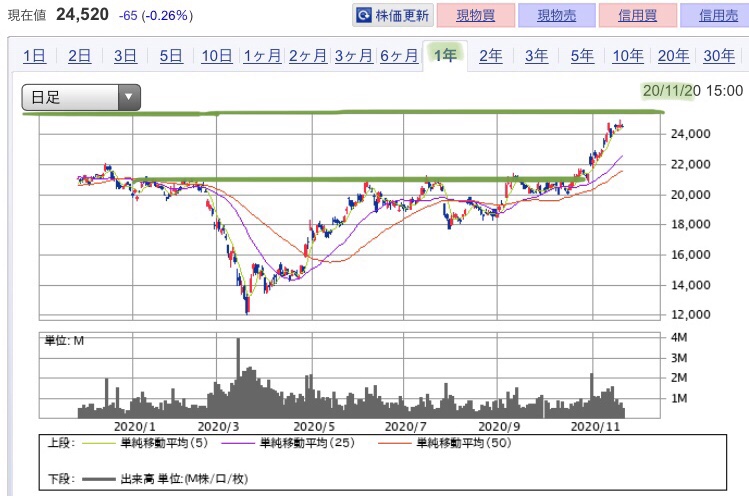Select the 6ヶ月 period tab
The height and width of the screenshot is (496, 749).
coord(399,56)
